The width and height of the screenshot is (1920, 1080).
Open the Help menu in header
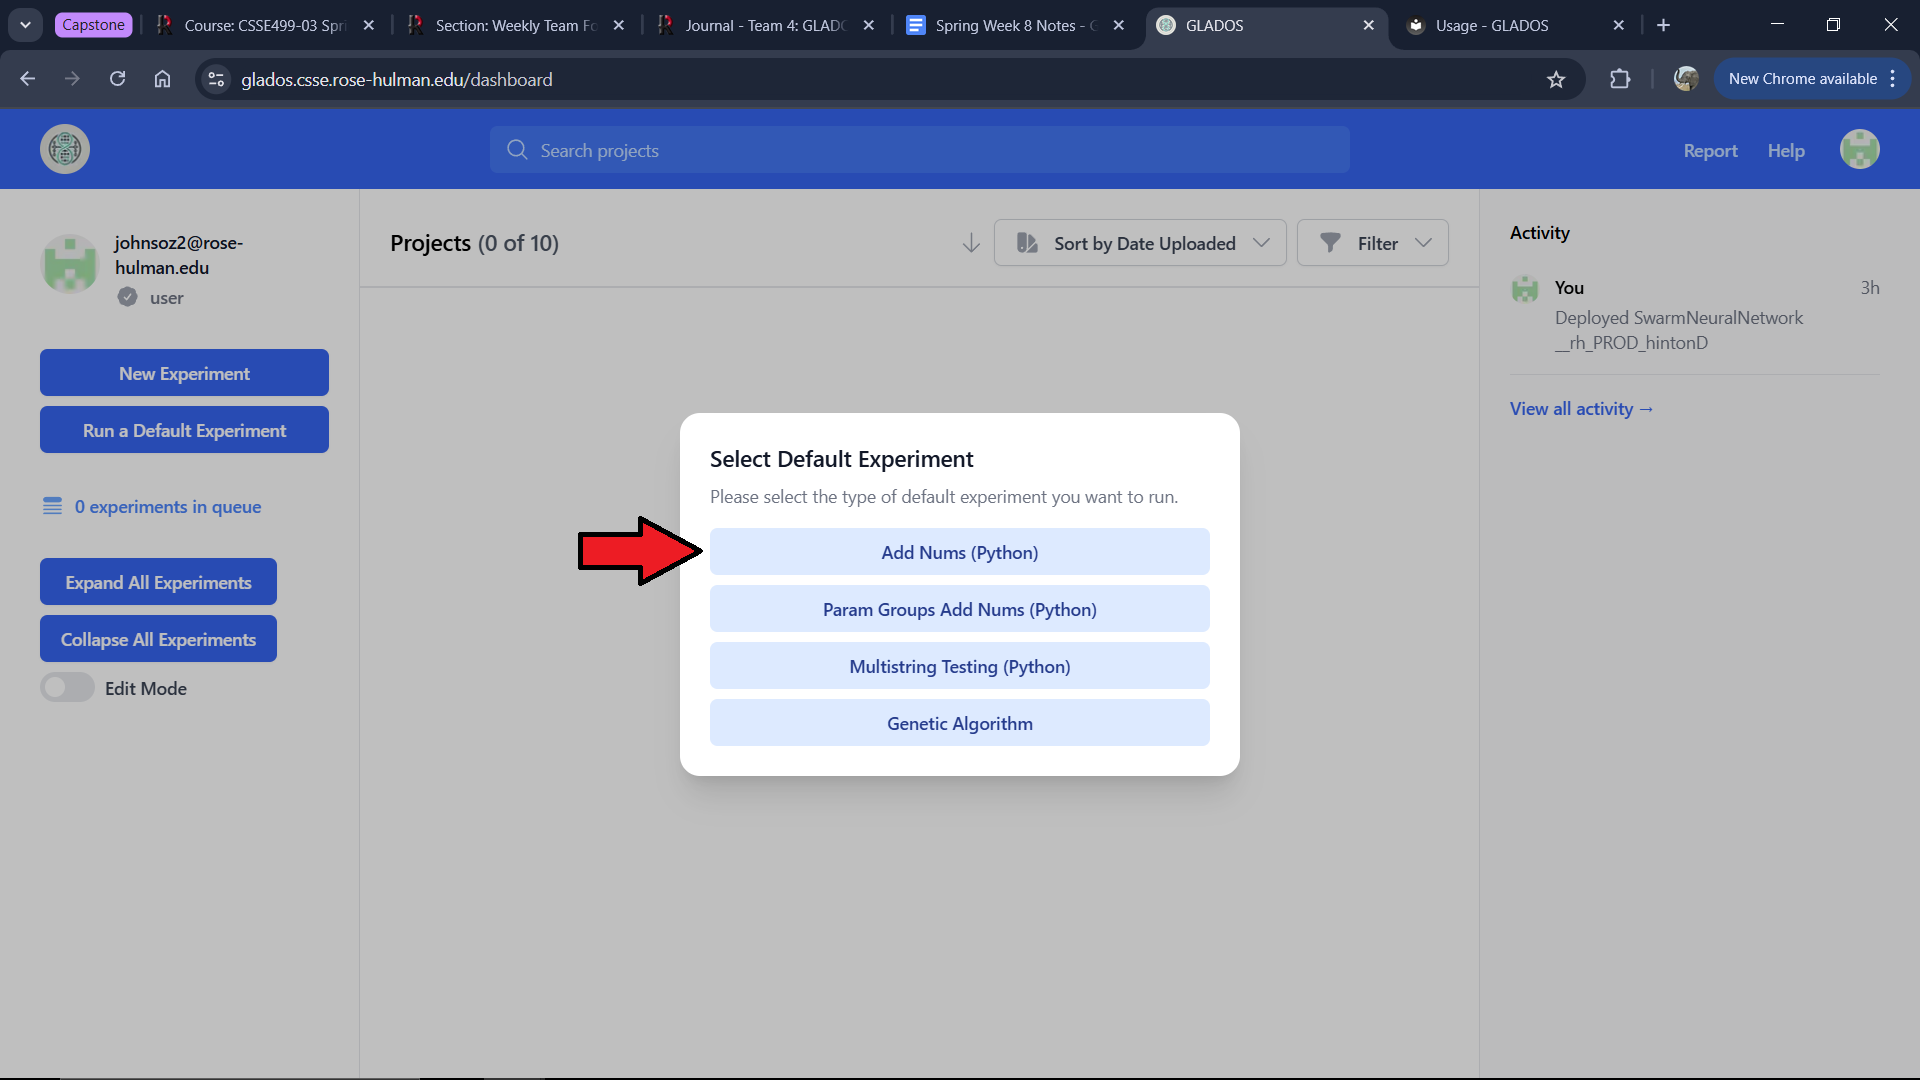[1785, 150]
